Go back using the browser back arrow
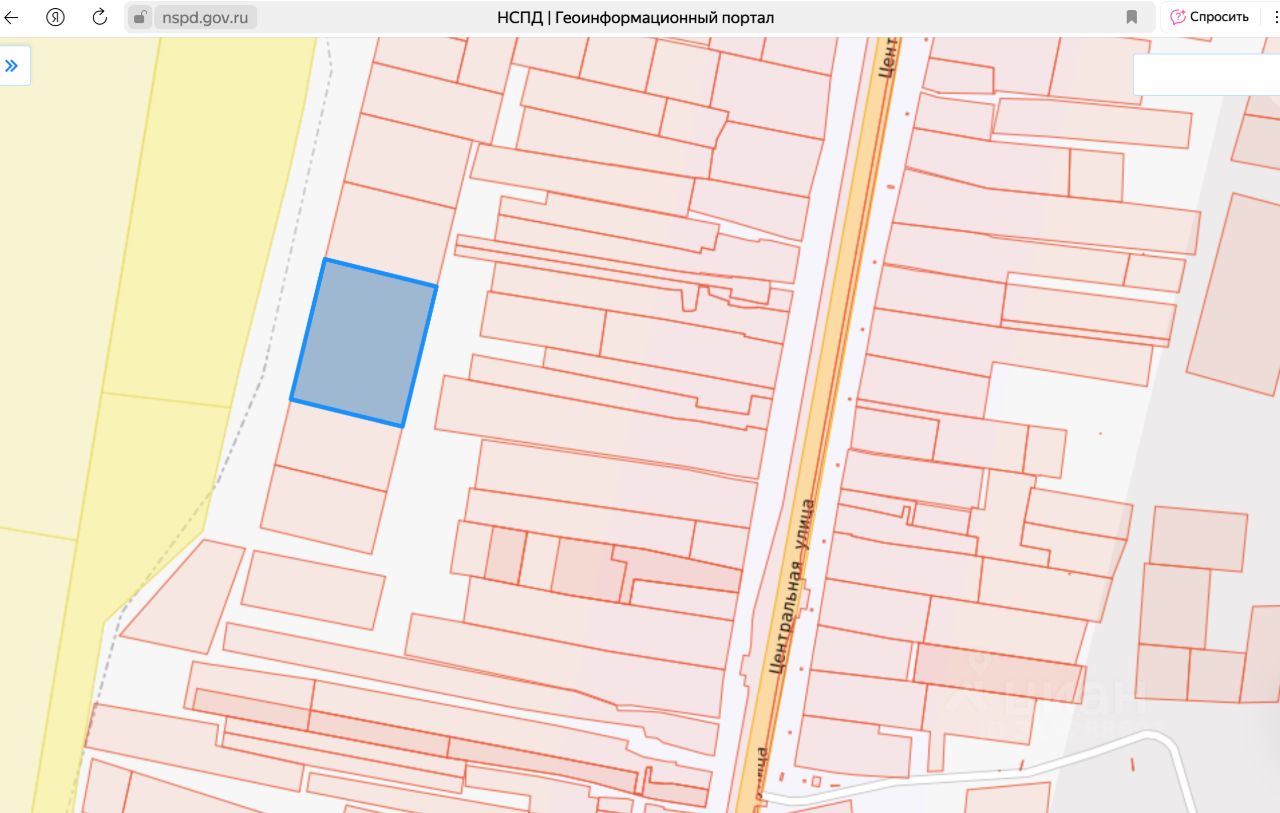The height and width of the screenshot is (813, 1280). [x=12, y=17]
